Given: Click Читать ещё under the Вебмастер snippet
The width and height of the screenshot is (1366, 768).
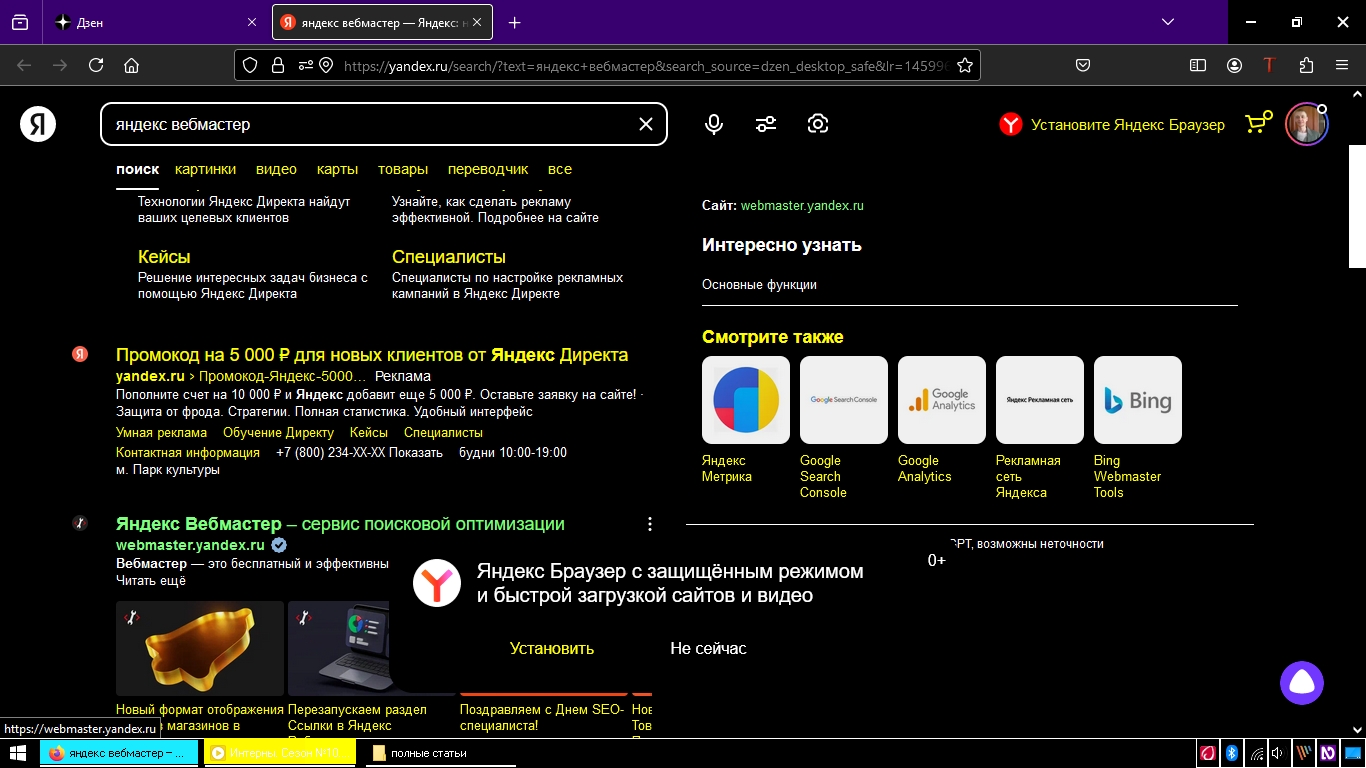Looking at the screenshot, I should coord(151,580).
